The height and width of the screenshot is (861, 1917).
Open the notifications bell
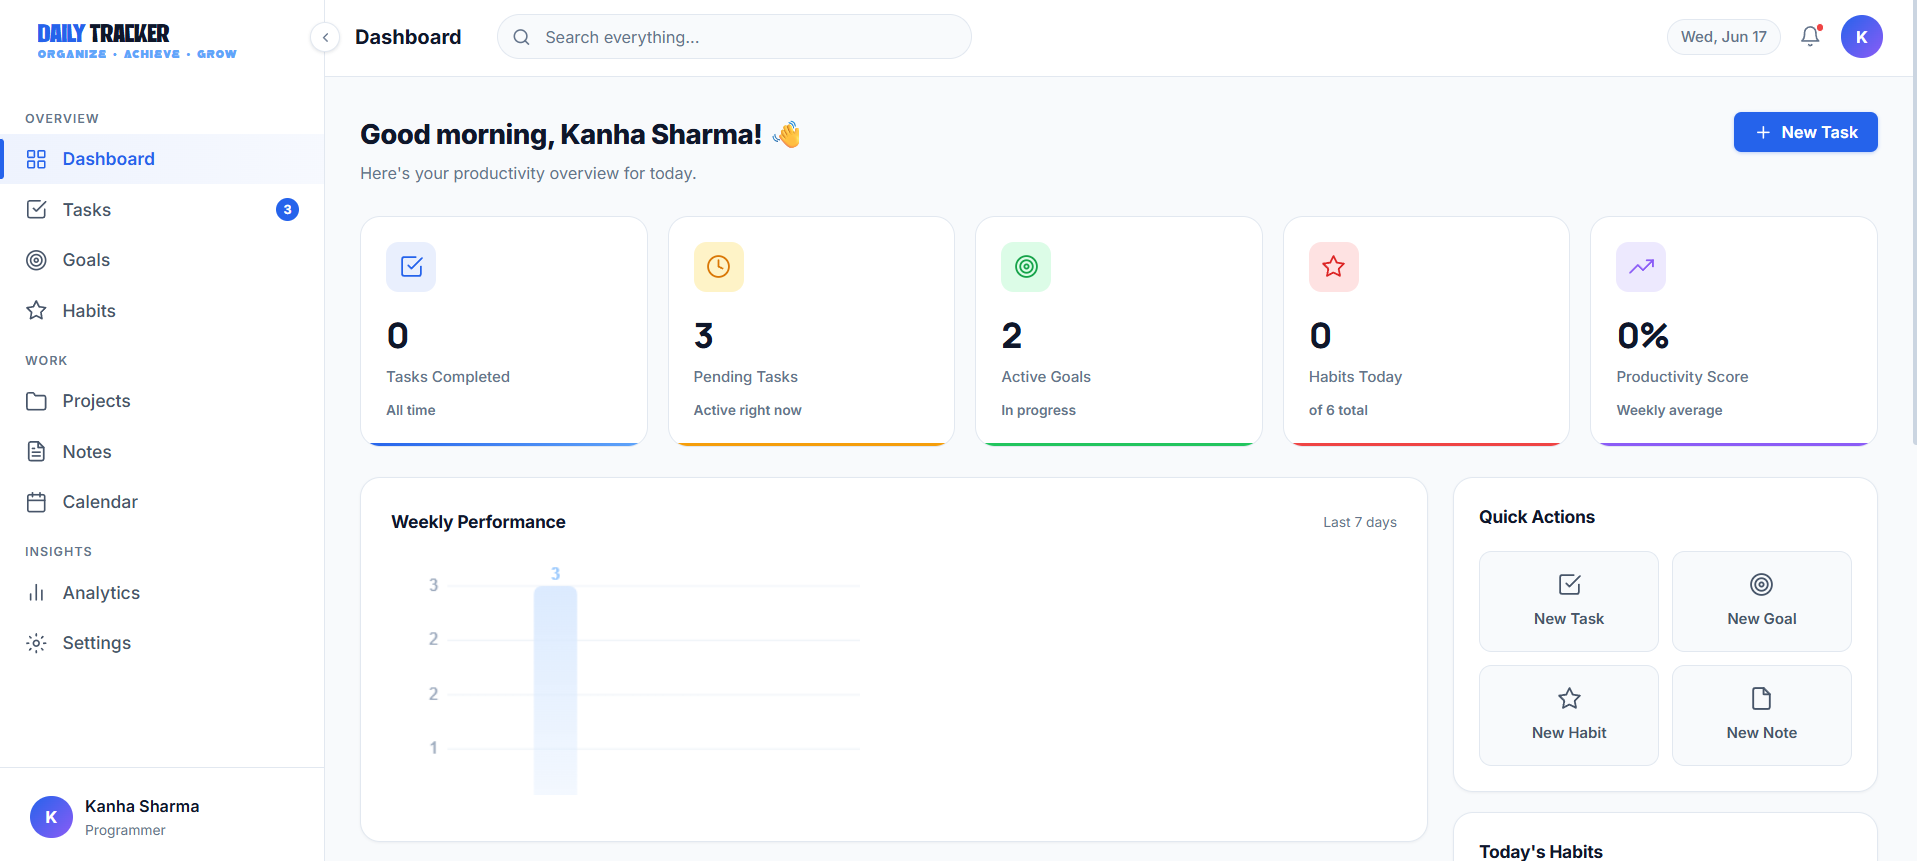1810,37
